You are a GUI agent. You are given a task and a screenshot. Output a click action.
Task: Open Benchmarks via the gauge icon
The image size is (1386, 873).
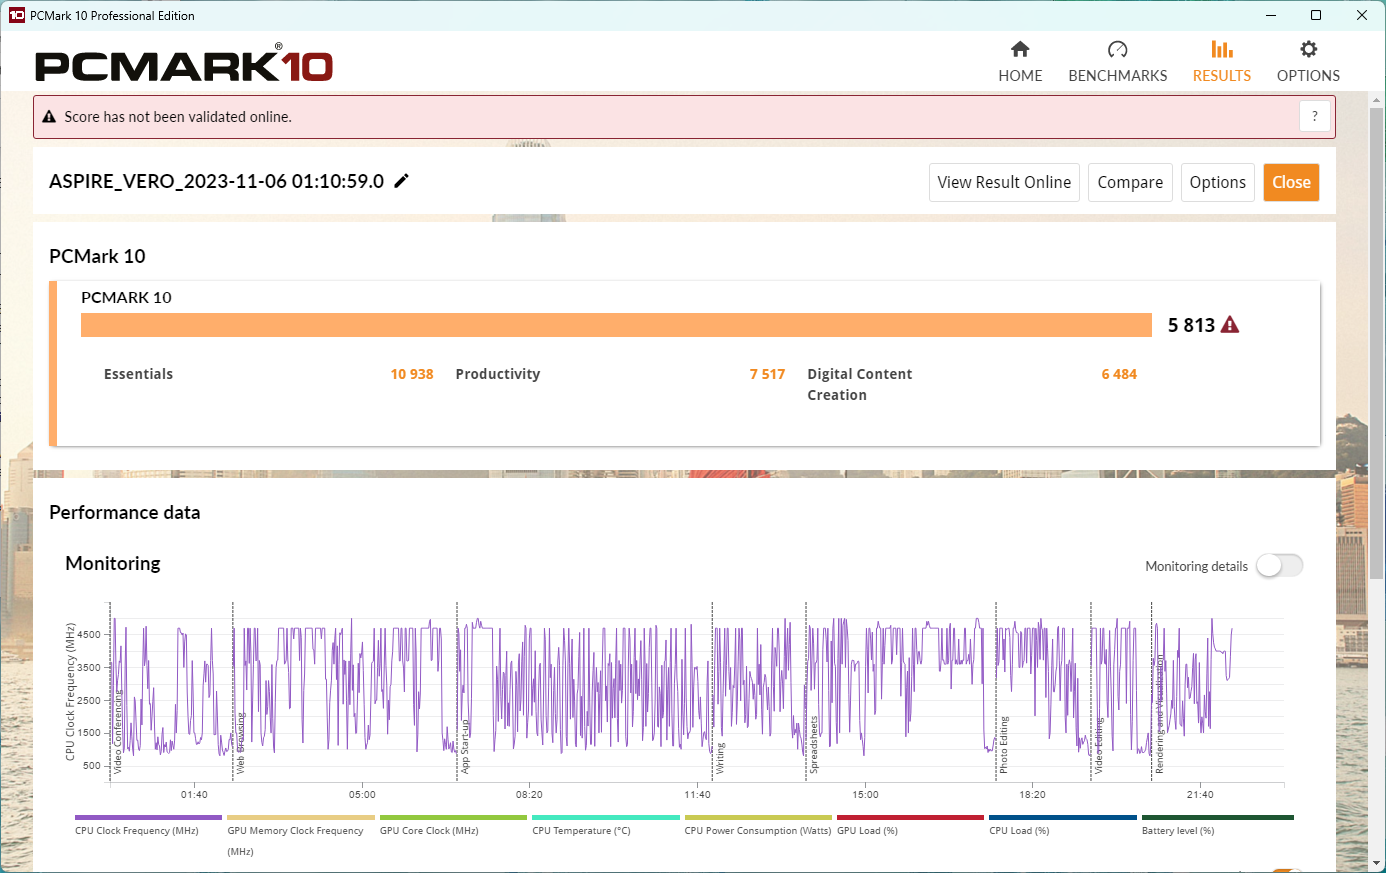[1118, 49]
